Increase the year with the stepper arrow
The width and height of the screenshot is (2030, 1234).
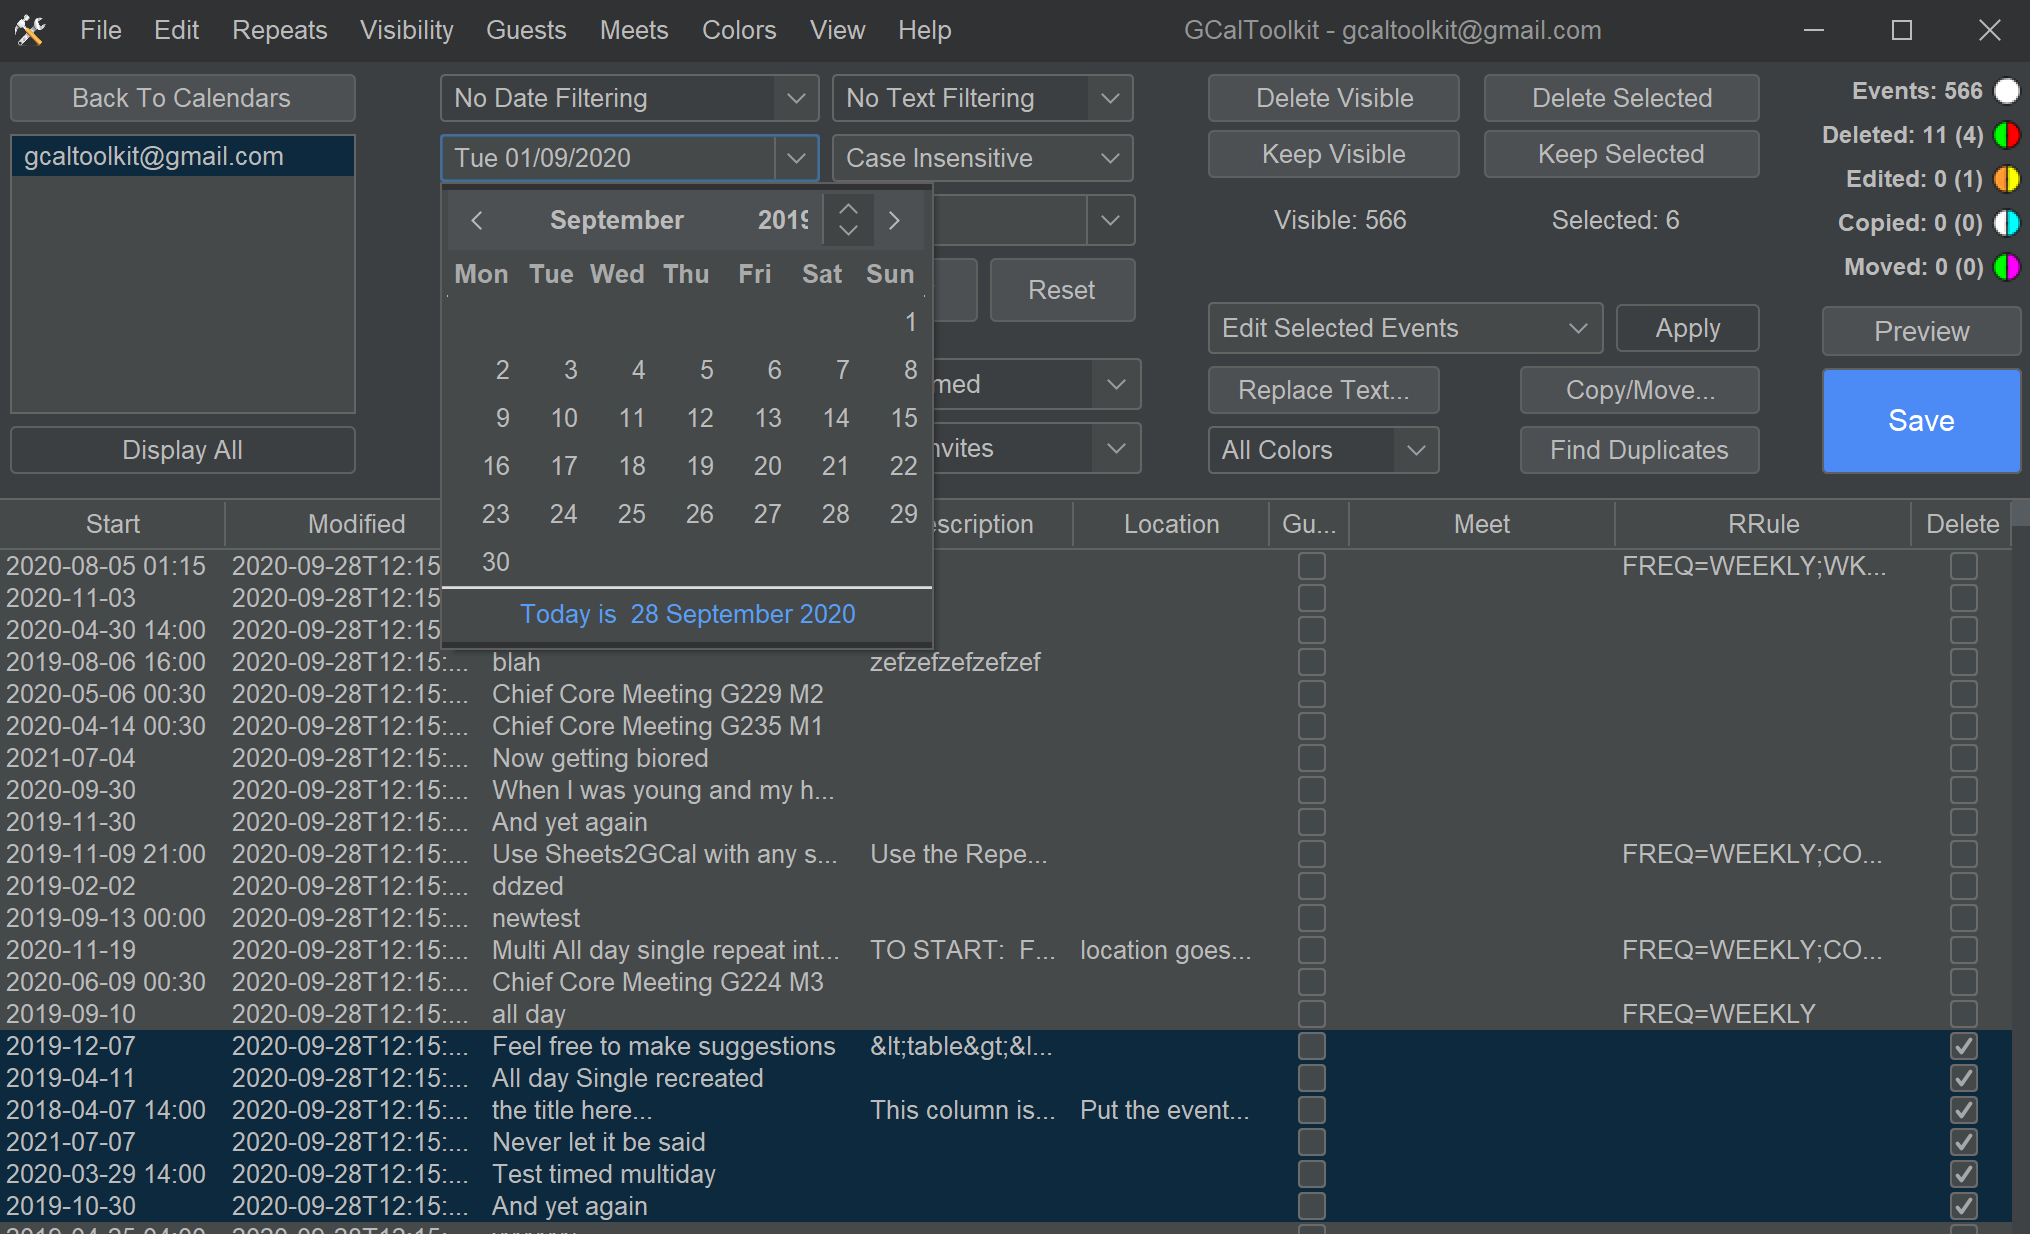coord(848,209)
